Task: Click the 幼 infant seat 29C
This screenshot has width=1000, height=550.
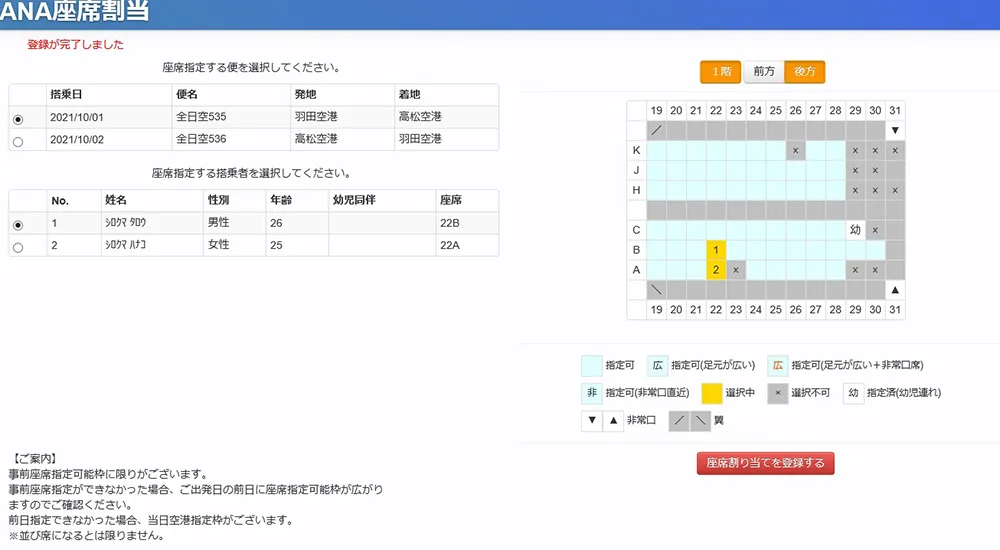Action: (855, 230)
